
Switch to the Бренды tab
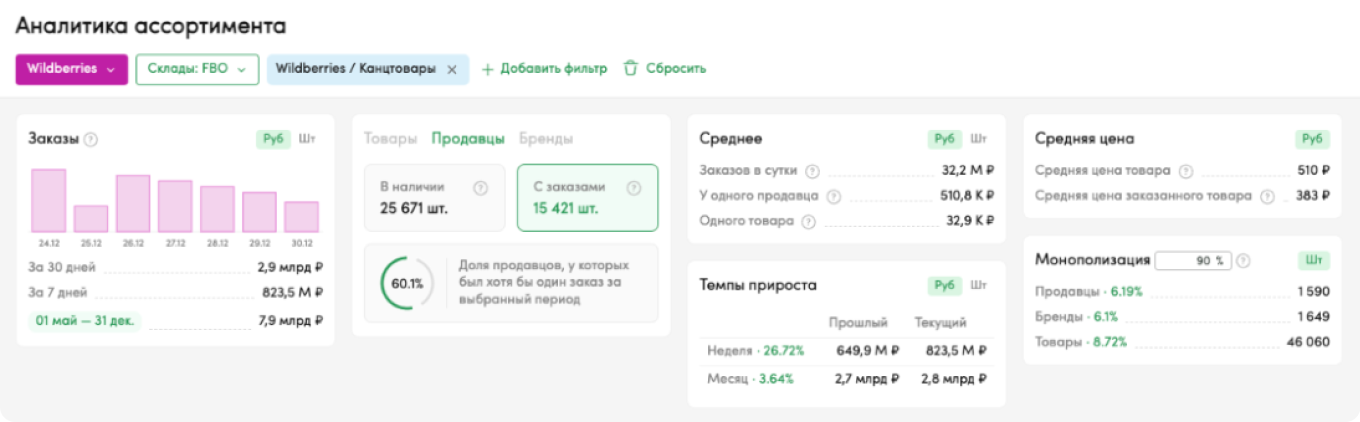(546, 139)
